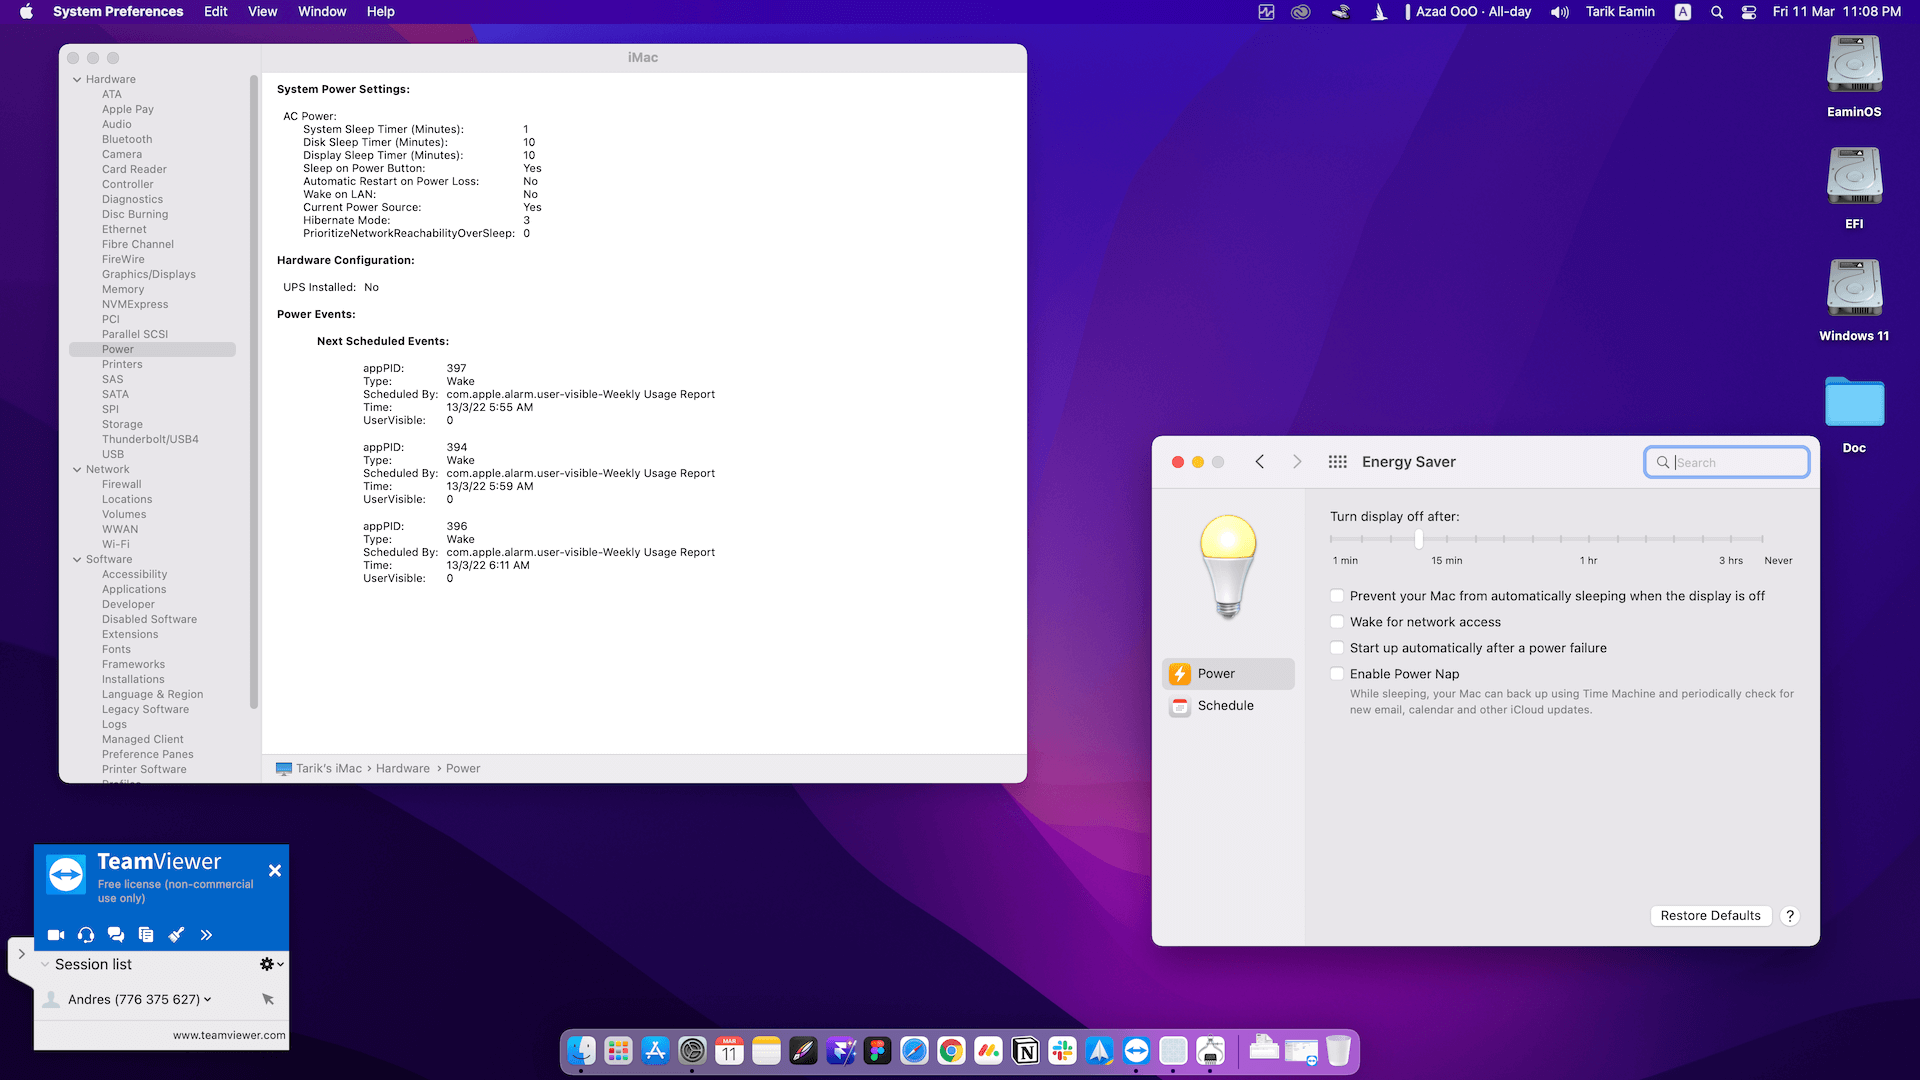Click the Energy Saver search field
Image resolution: width=1920 pixels, height=1080 pixels.
1727,462
